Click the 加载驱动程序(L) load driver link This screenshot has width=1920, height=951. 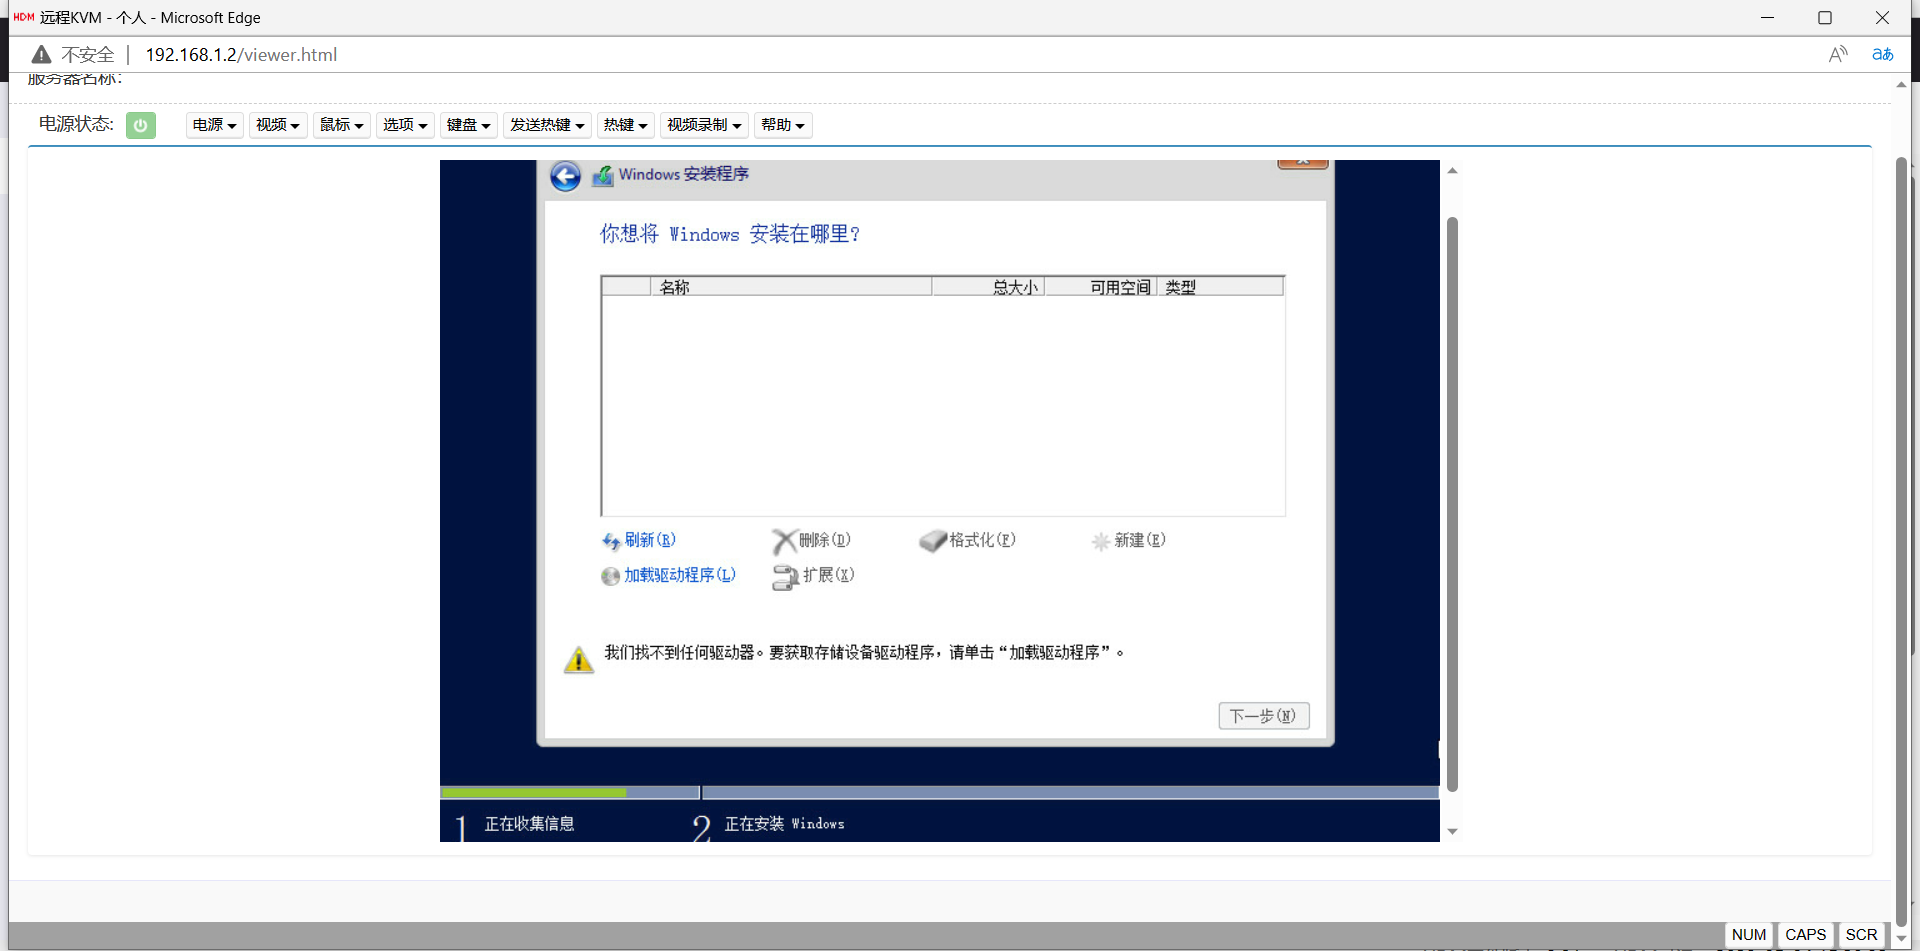(680, 575)
